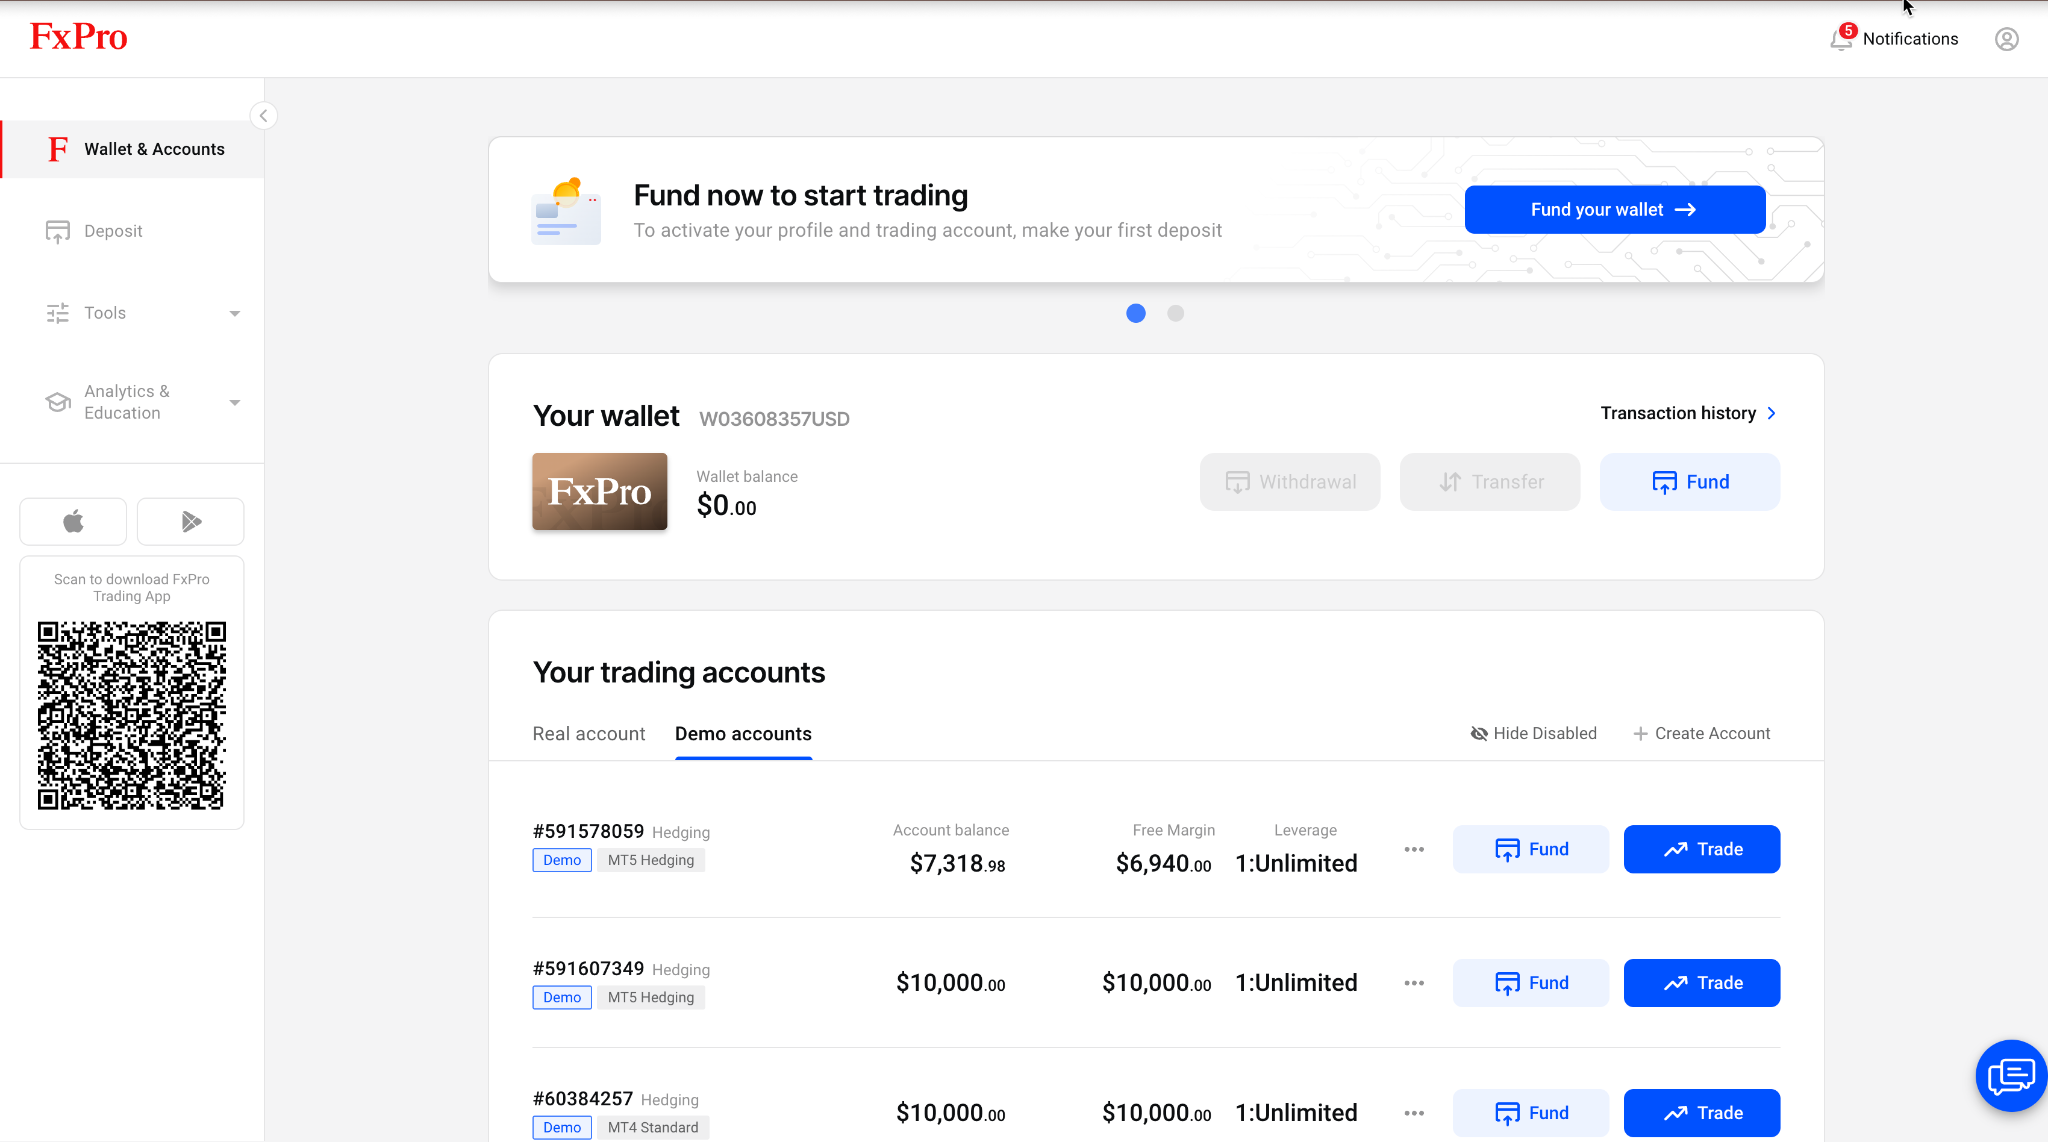Image resolution: width=2048 pixels, height=1142 pixels.
Task: Click the $7,318.98 account balance
Action: coord(957,864)
